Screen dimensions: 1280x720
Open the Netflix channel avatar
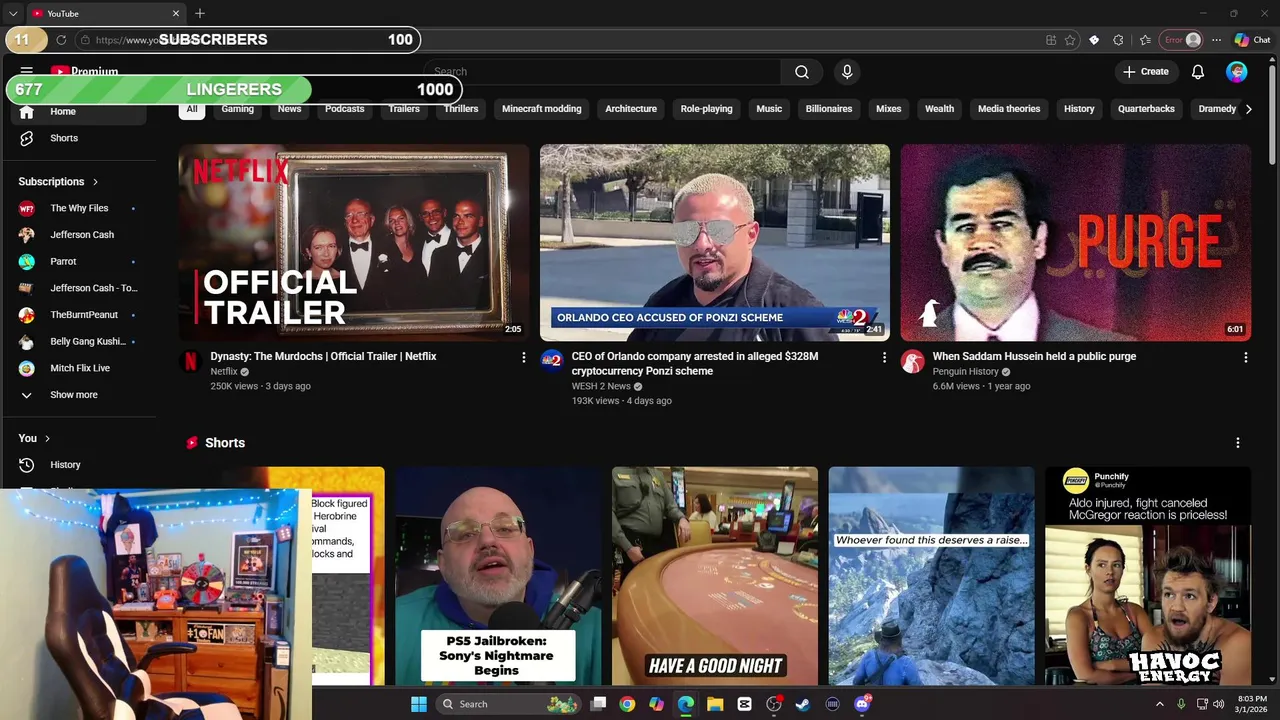pyautogui.click(x=190, y=362)
